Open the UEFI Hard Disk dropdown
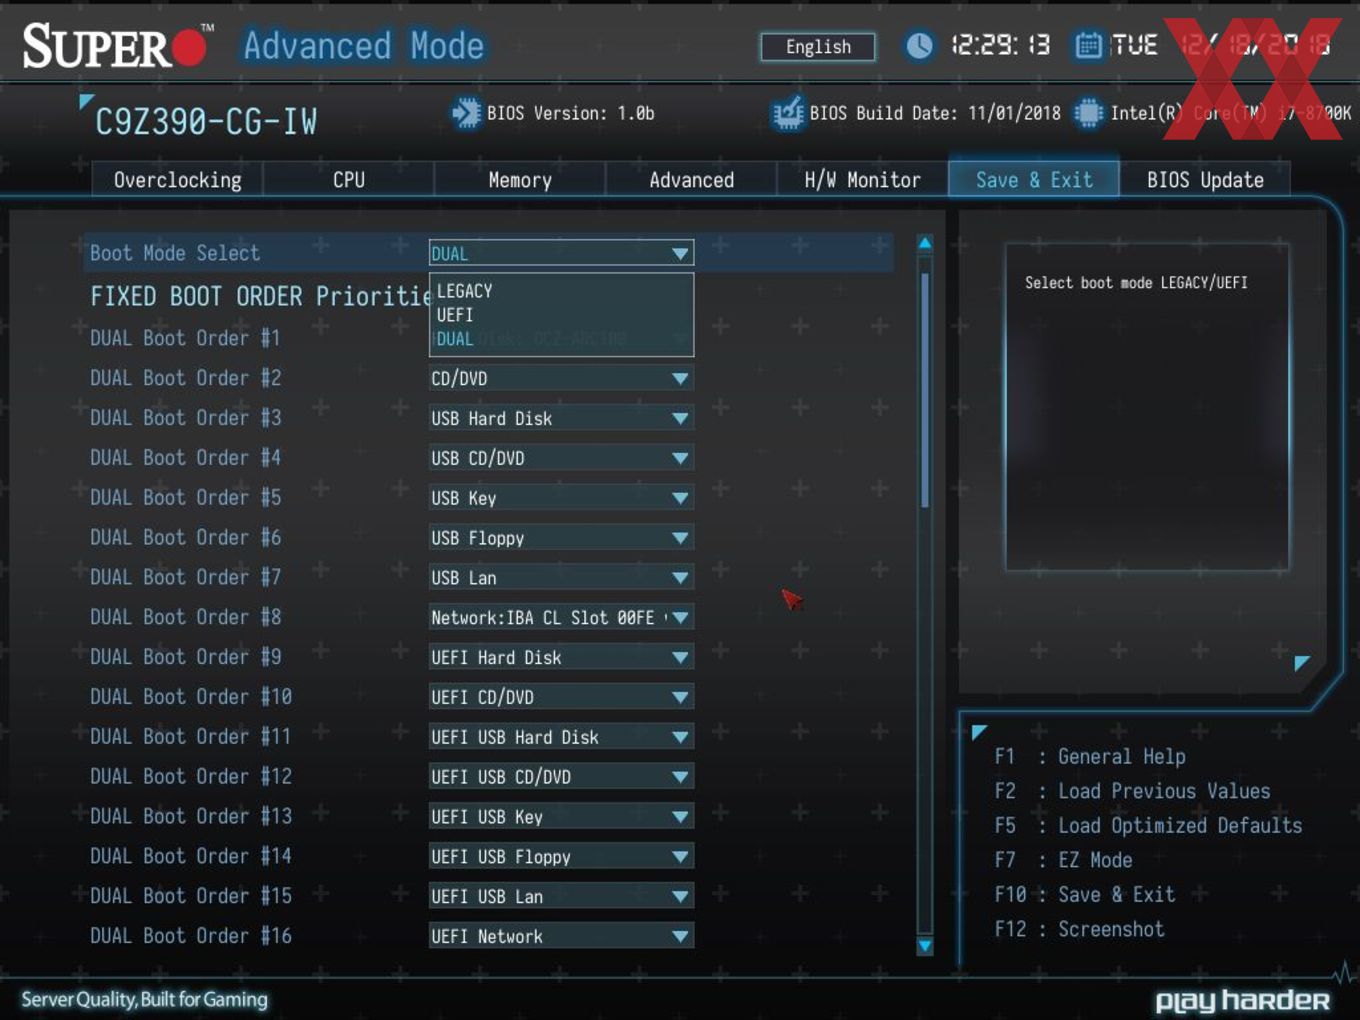1360x1020 pixels. (x=561, y=657)
